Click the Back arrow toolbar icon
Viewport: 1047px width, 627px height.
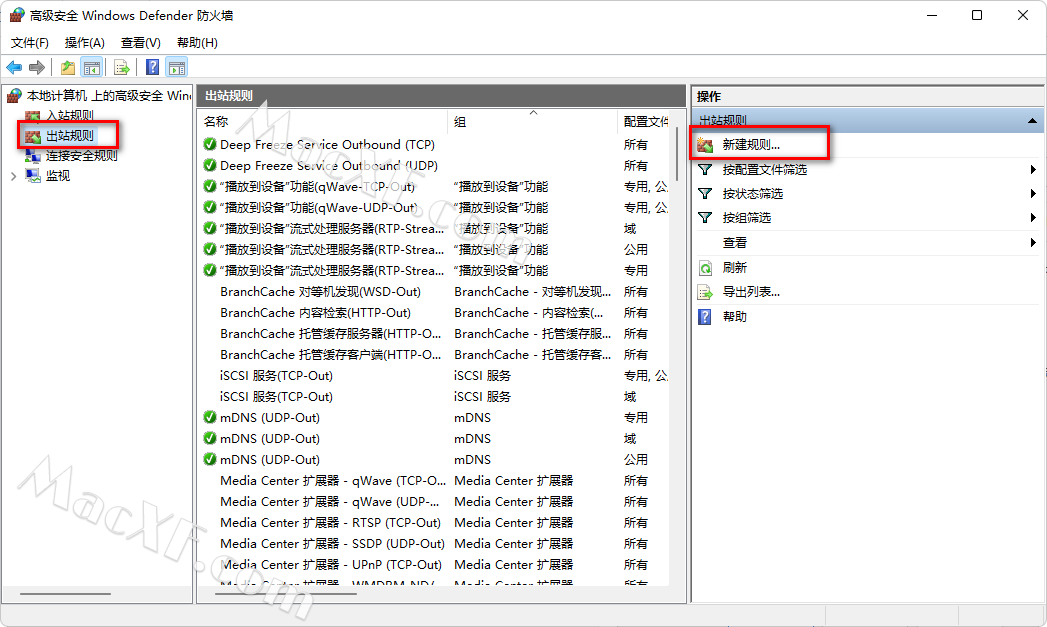point(14,67)
